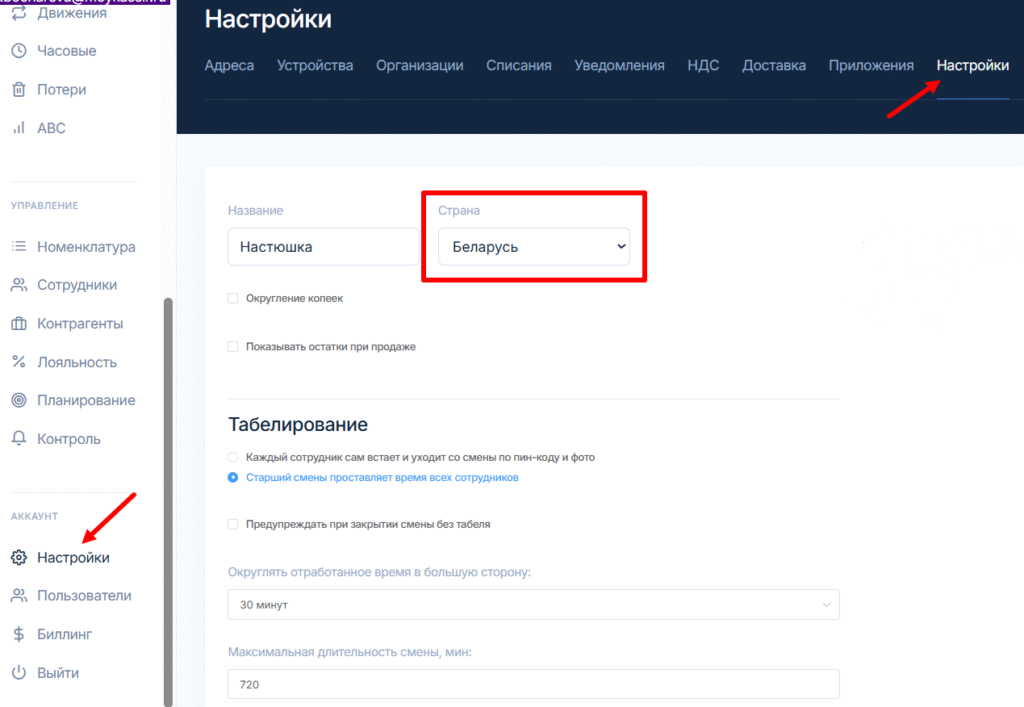This screenshot has height=707, width=1024.
Task: Go to Потери in the sidebar
Action: click(61, 89)
